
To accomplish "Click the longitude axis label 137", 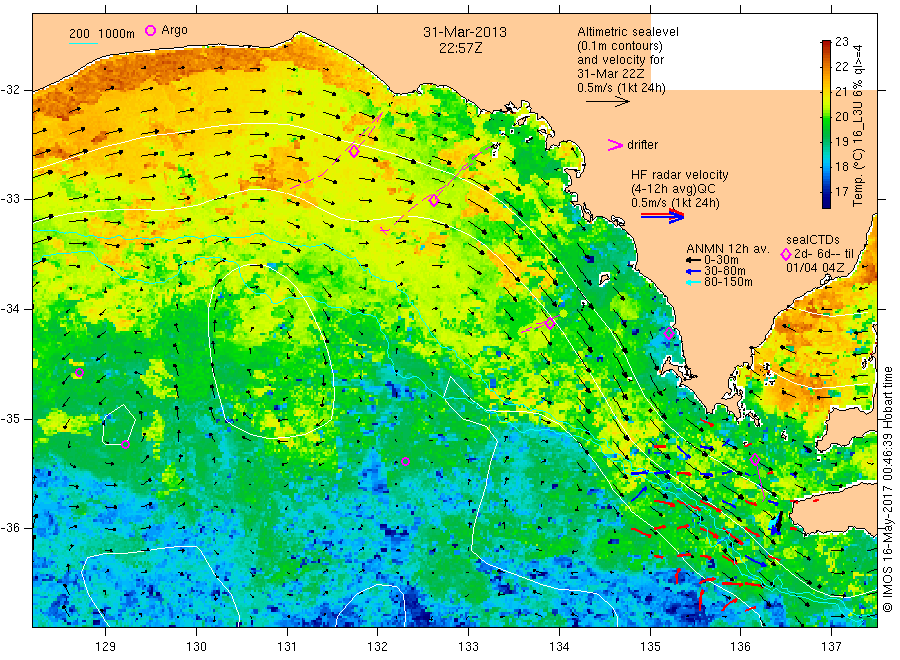I will point(832,647).
